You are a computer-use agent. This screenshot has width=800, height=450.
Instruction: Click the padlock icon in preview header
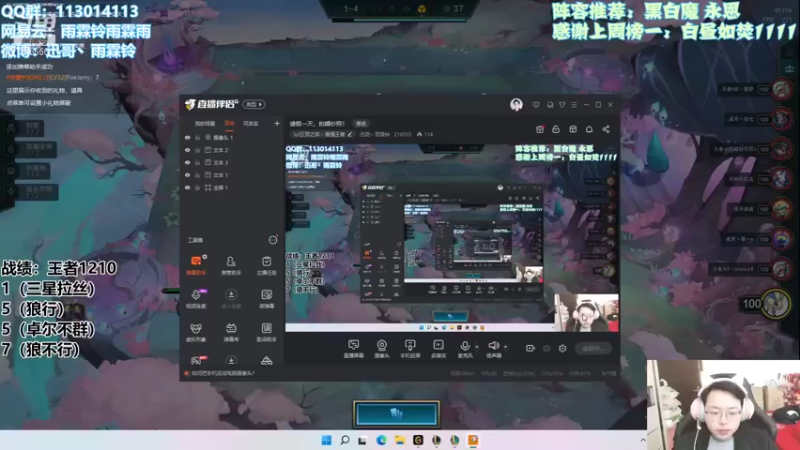point(556,129)
